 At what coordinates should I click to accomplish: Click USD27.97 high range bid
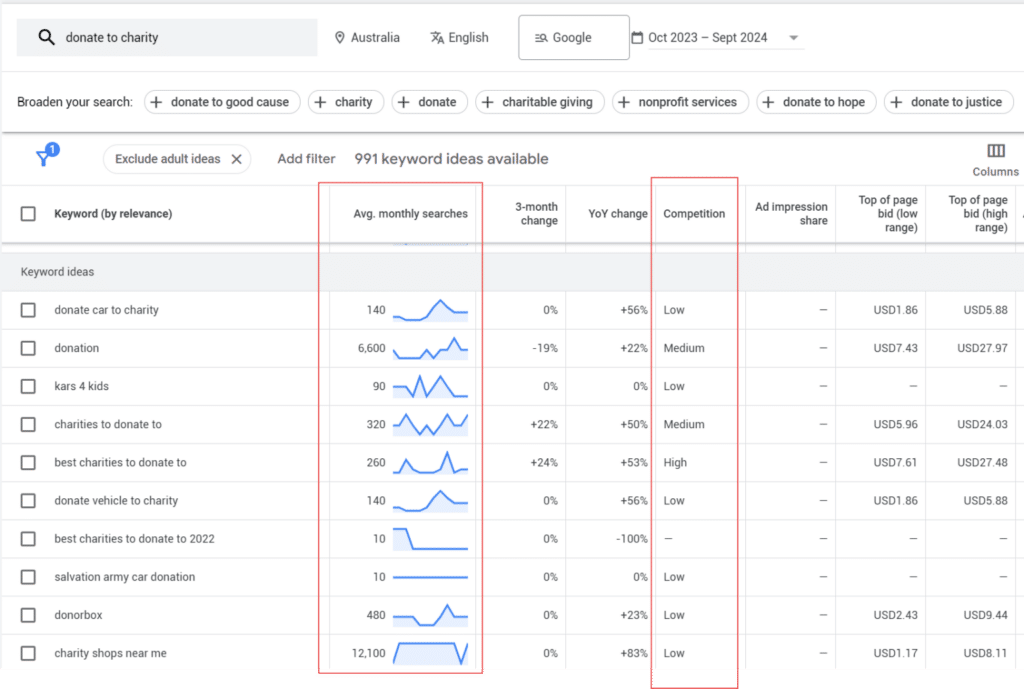point(982,348)
